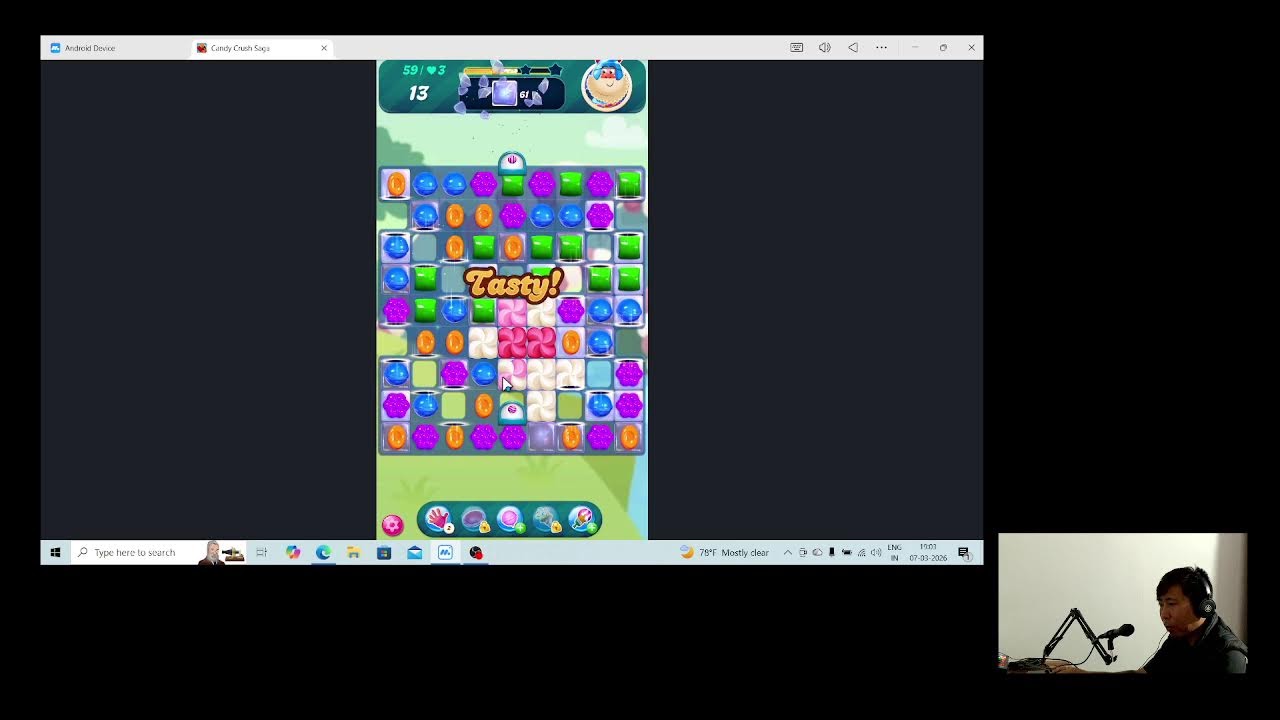This screenshot has height=720, width=1280.
Task: Open Microsoft Store from the taskbar
Action: point(384,552)
